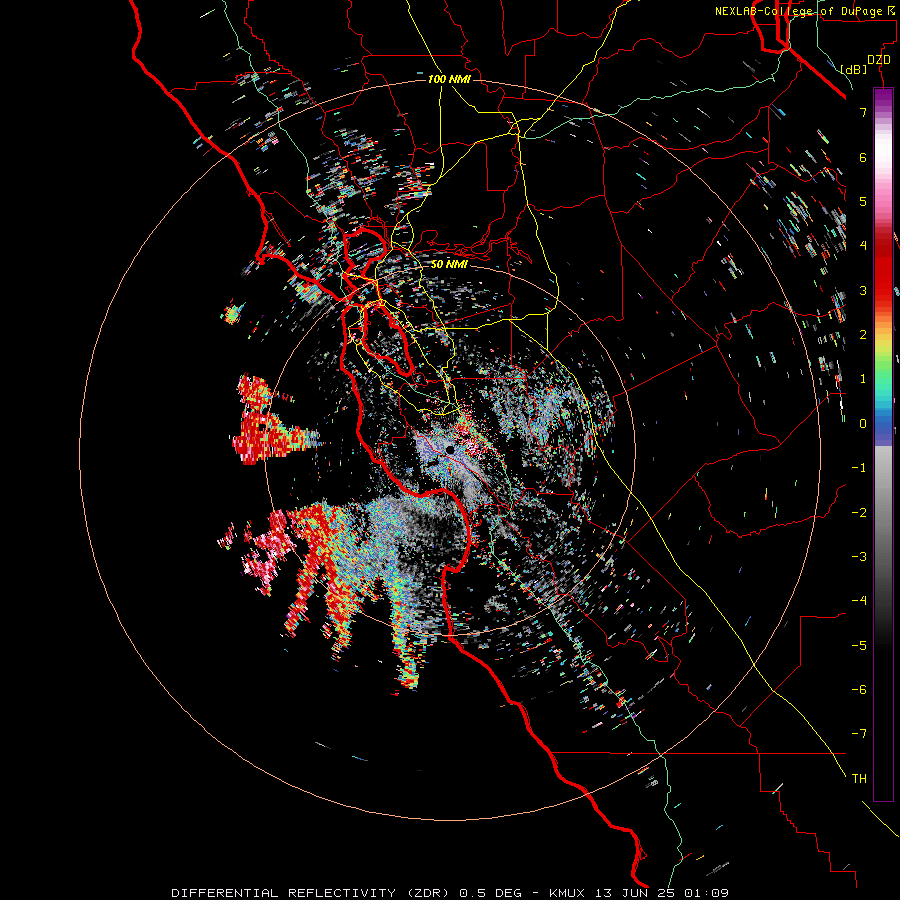This screenshot has width=900, height=900.
Task: Click the "7" tick label on color scale
Action: click(863, 112)
